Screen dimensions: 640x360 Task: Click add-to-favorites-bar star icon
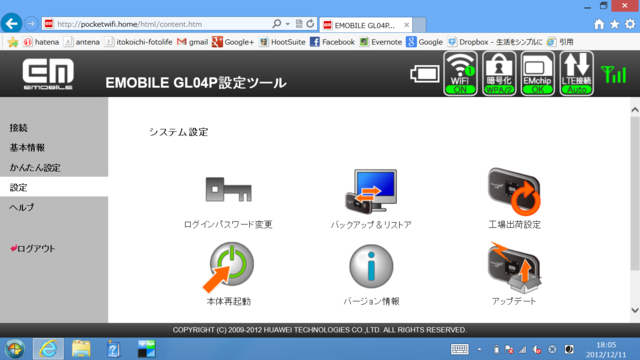pyautogui.click(x=13, y=42)
